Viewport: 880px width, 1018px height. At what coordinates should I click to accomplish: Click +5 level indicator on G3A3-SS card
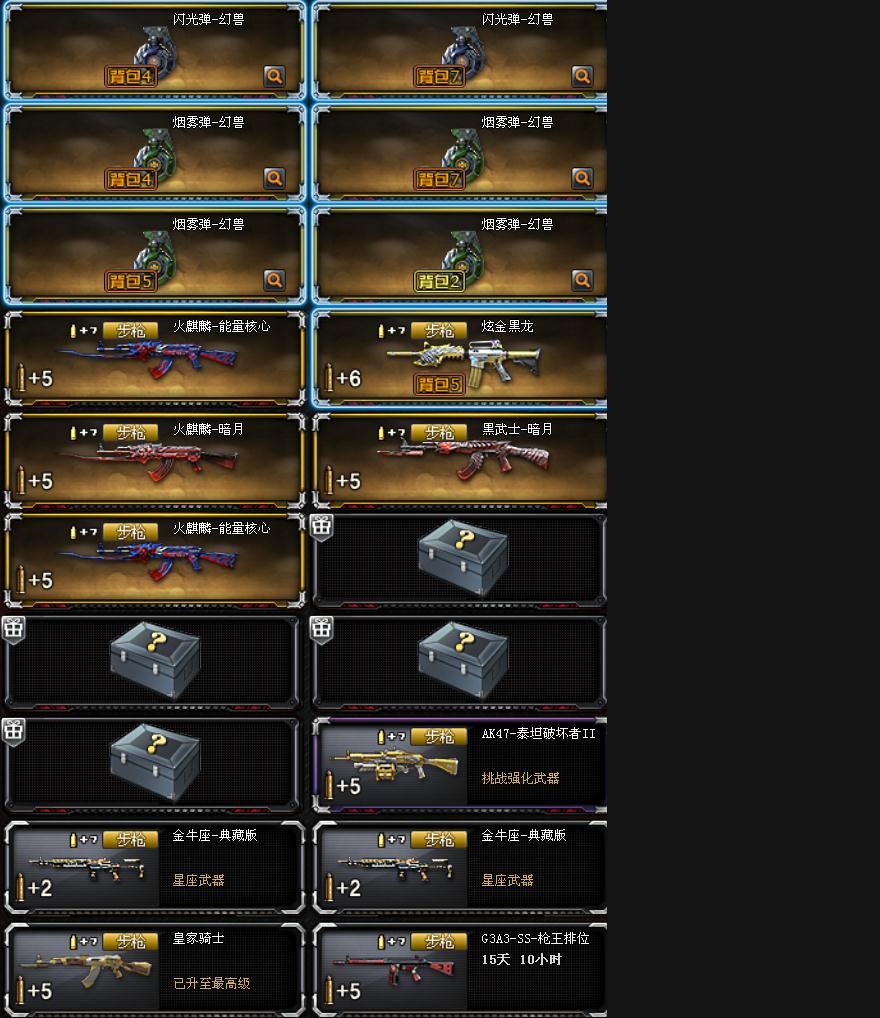coord(343,991)
